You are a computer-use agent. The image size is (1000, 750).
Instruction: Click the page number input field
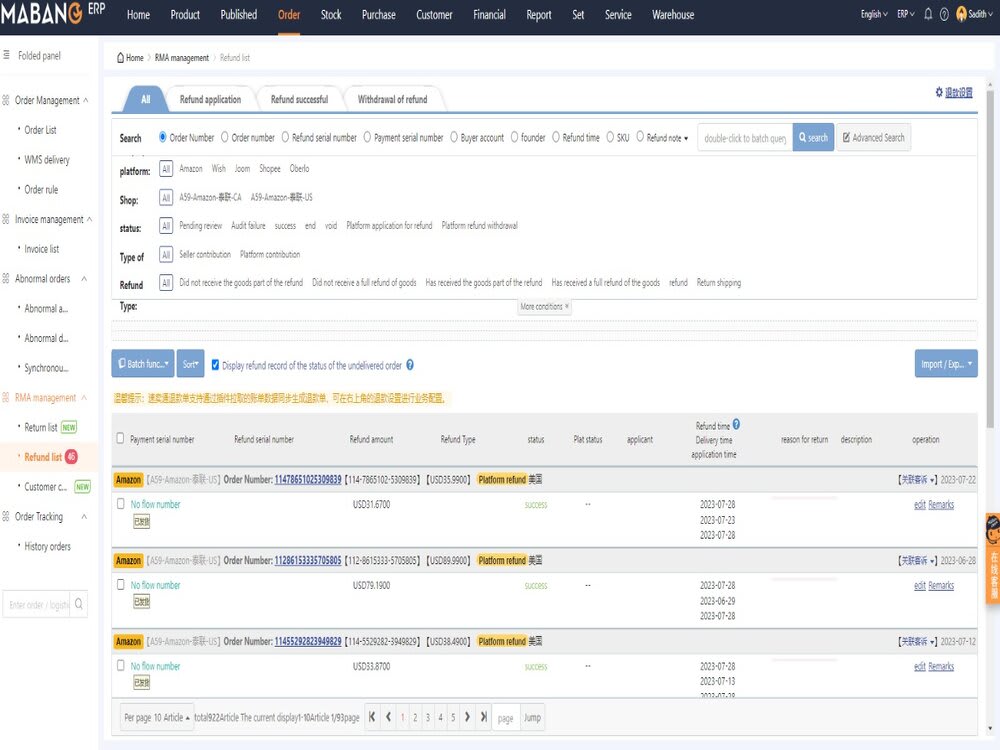506,717
